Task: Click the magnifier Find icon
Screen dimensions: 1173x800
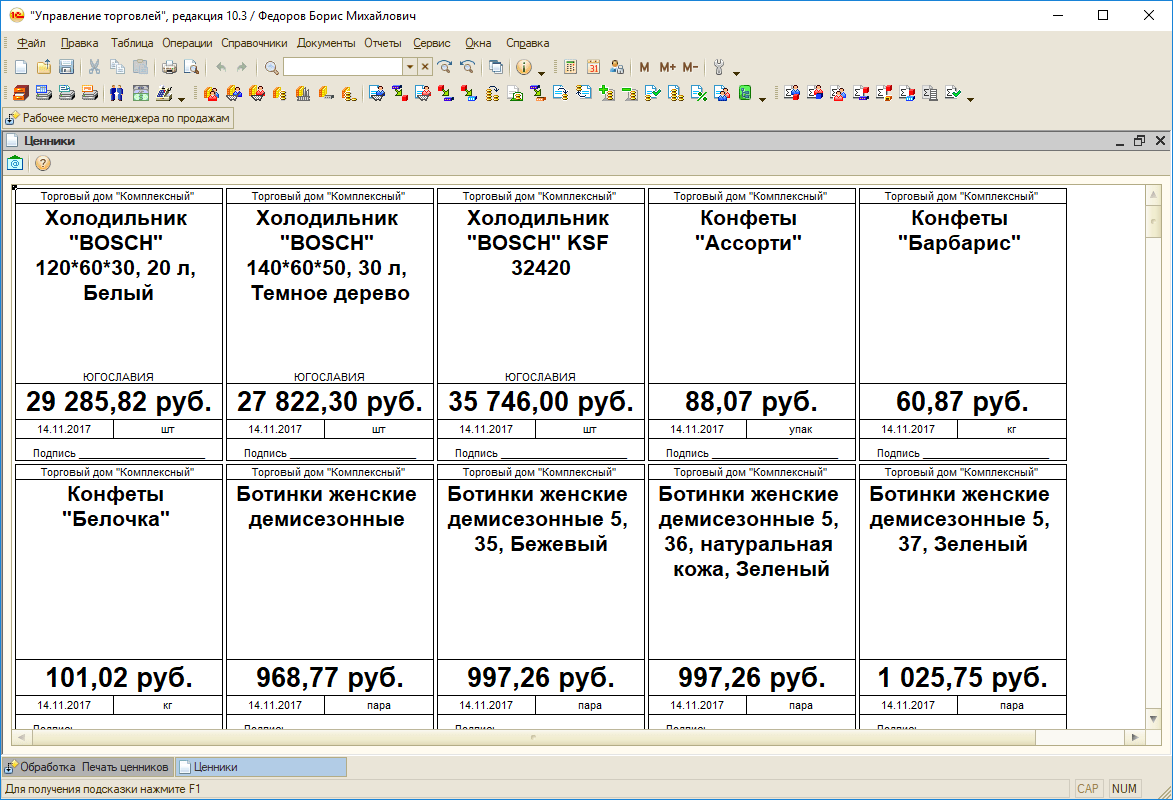Action: [x=271, y=67]
